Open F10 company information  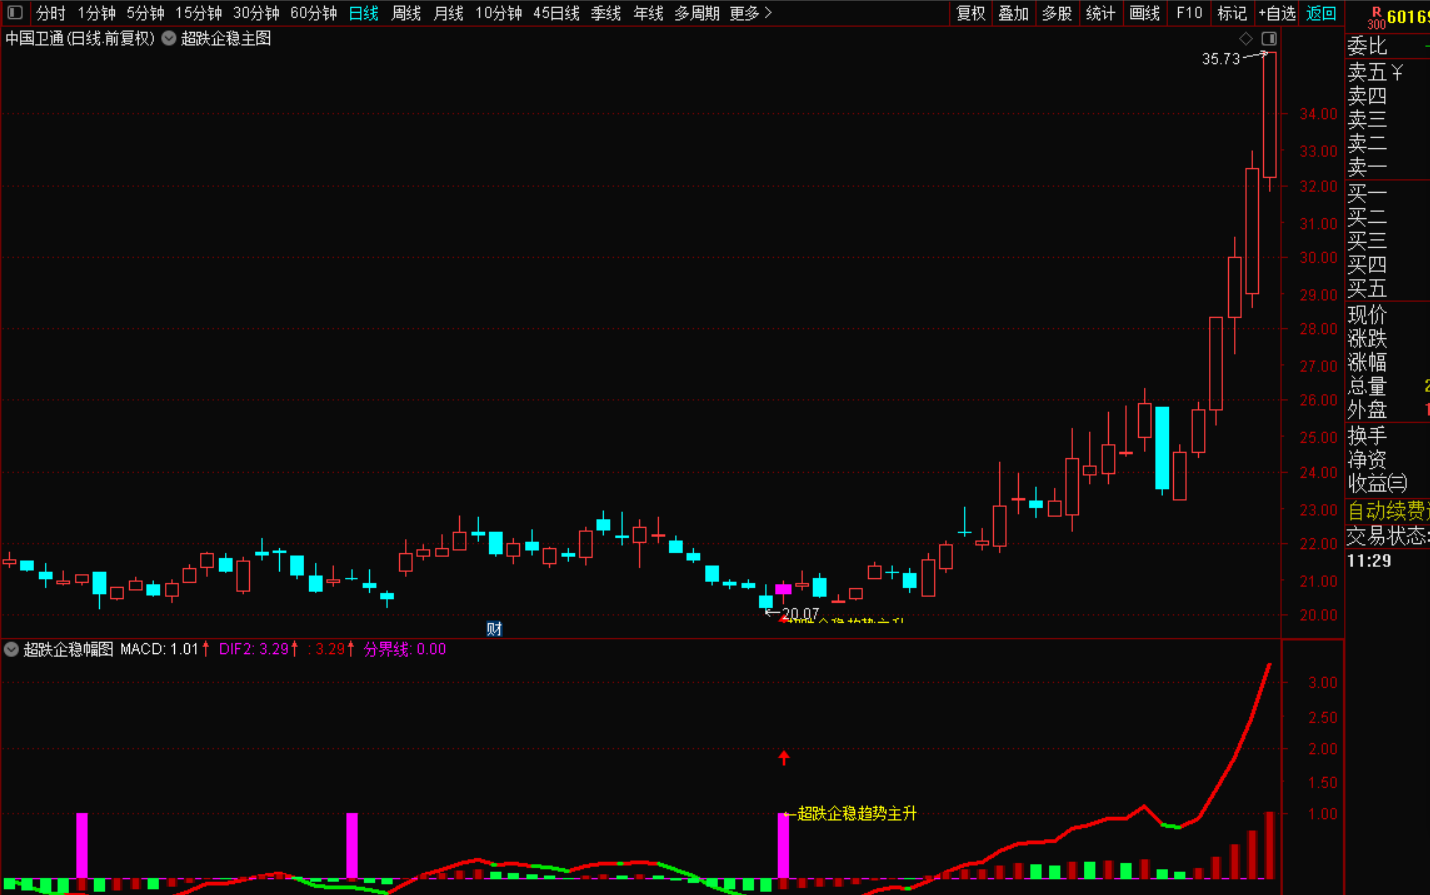coord(1189,13)
